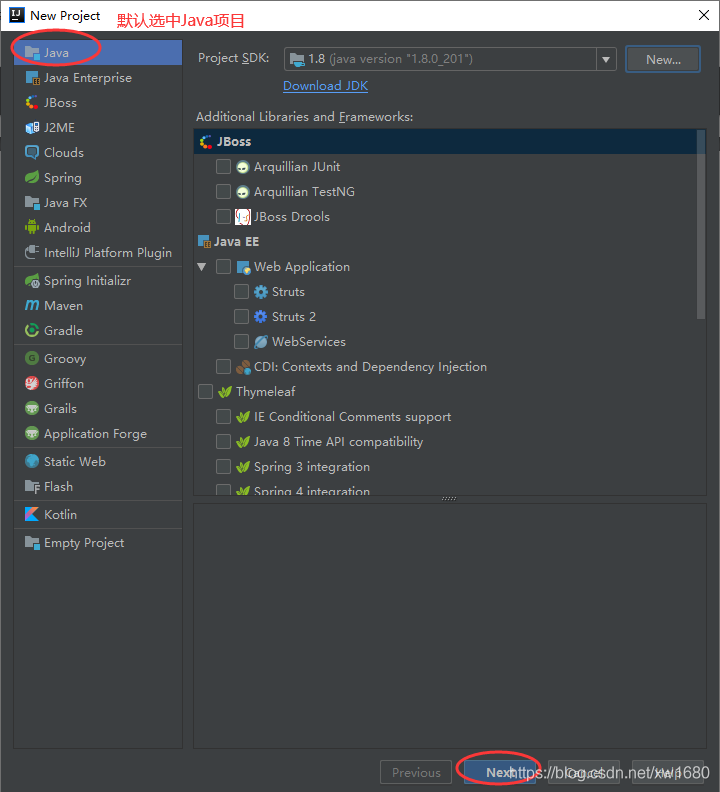This screenshot has width=720, height=792.
Task: Click the Project SDK 1.8 combo box
Action: click(x=450, y=60)
